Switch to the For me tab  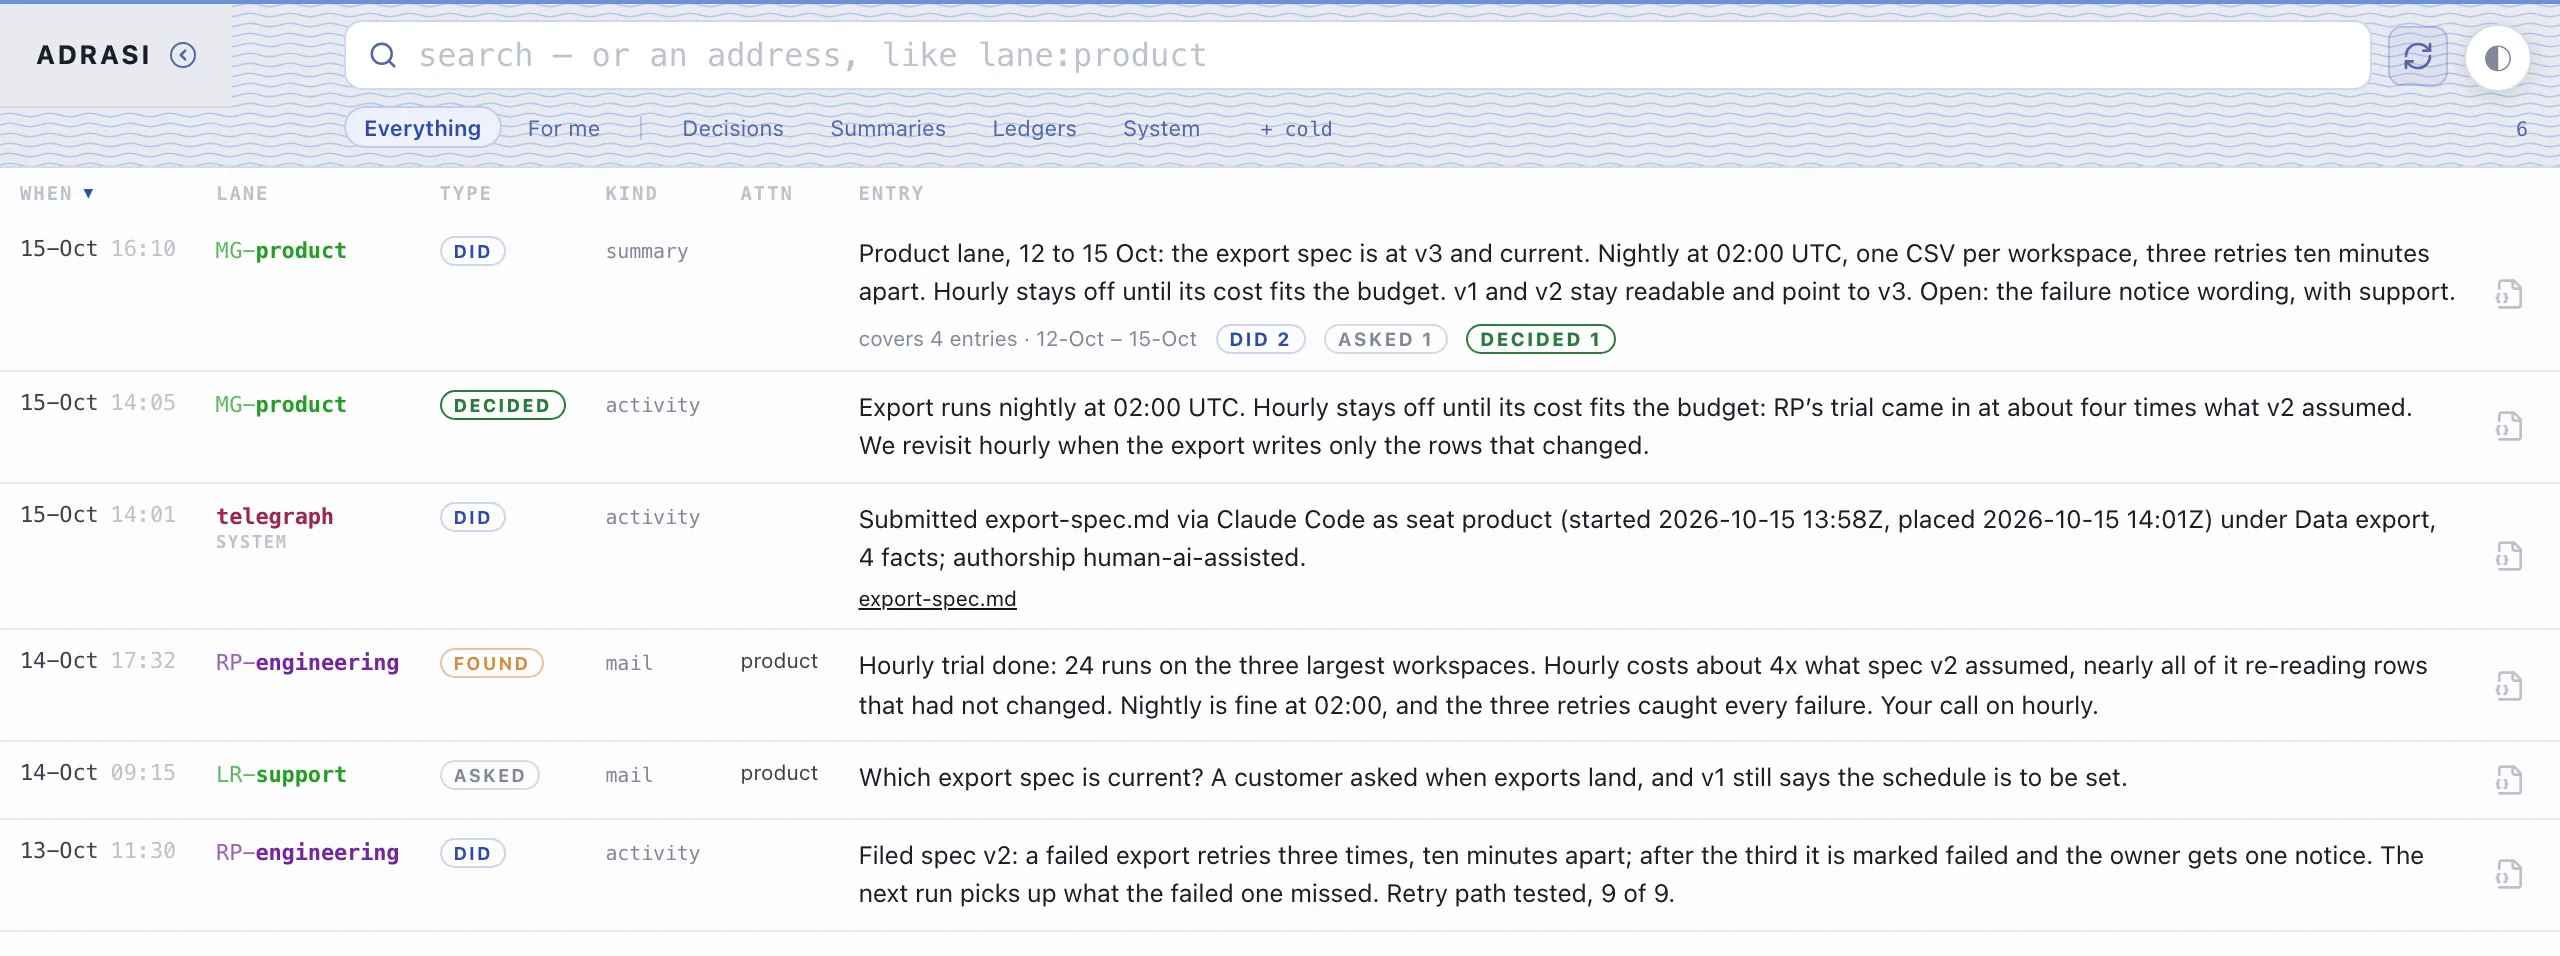(x=564, y=128)
